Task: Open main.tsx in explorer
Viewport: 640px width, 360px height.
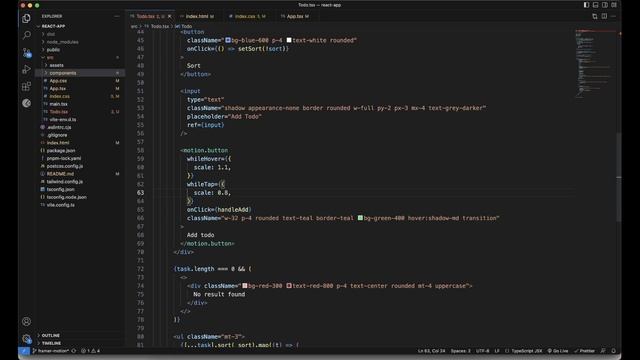Action: 58,104
